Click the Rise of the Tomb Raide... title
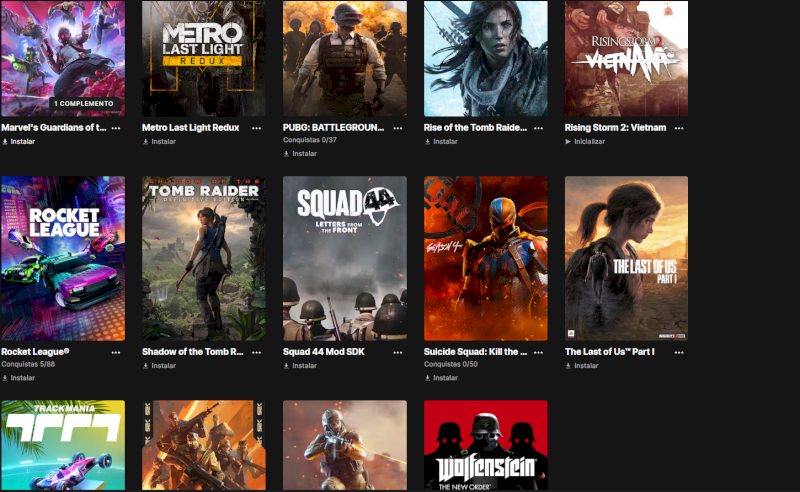Image resolution: width=800 pixels, height=492 pixels. [x=476, y=128]
